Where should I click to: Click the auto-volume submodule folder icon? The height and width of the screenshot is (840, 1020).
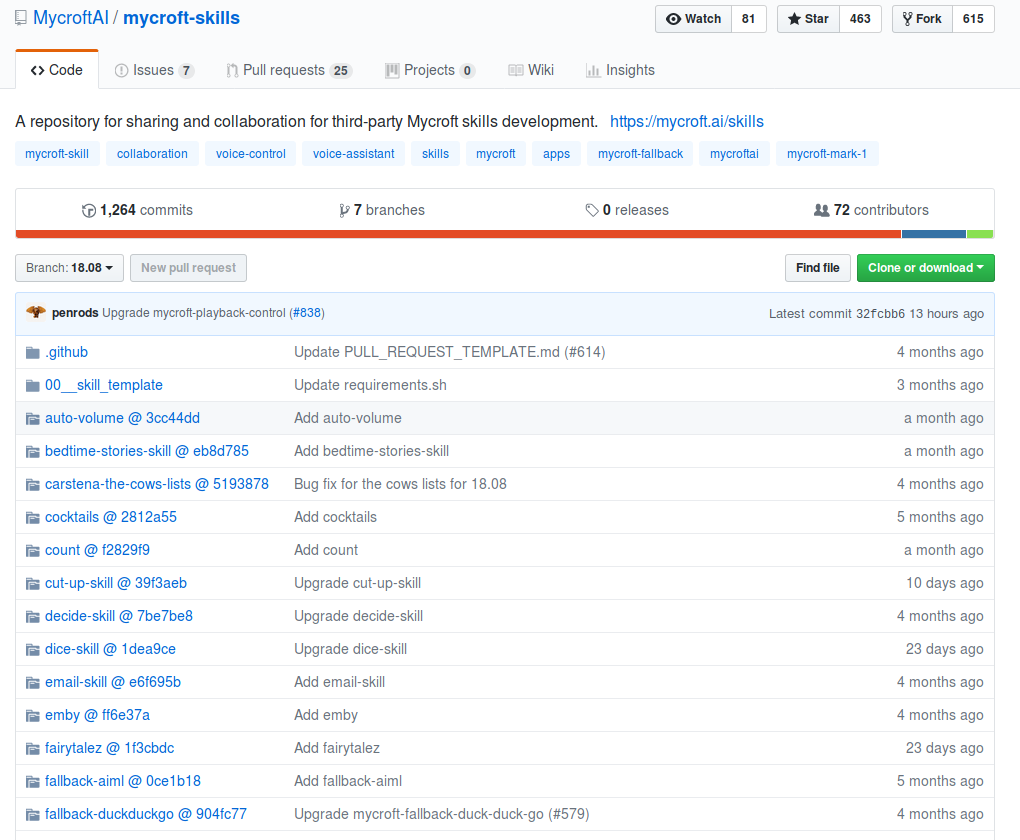pyautogui.click(x=33, y=419)
